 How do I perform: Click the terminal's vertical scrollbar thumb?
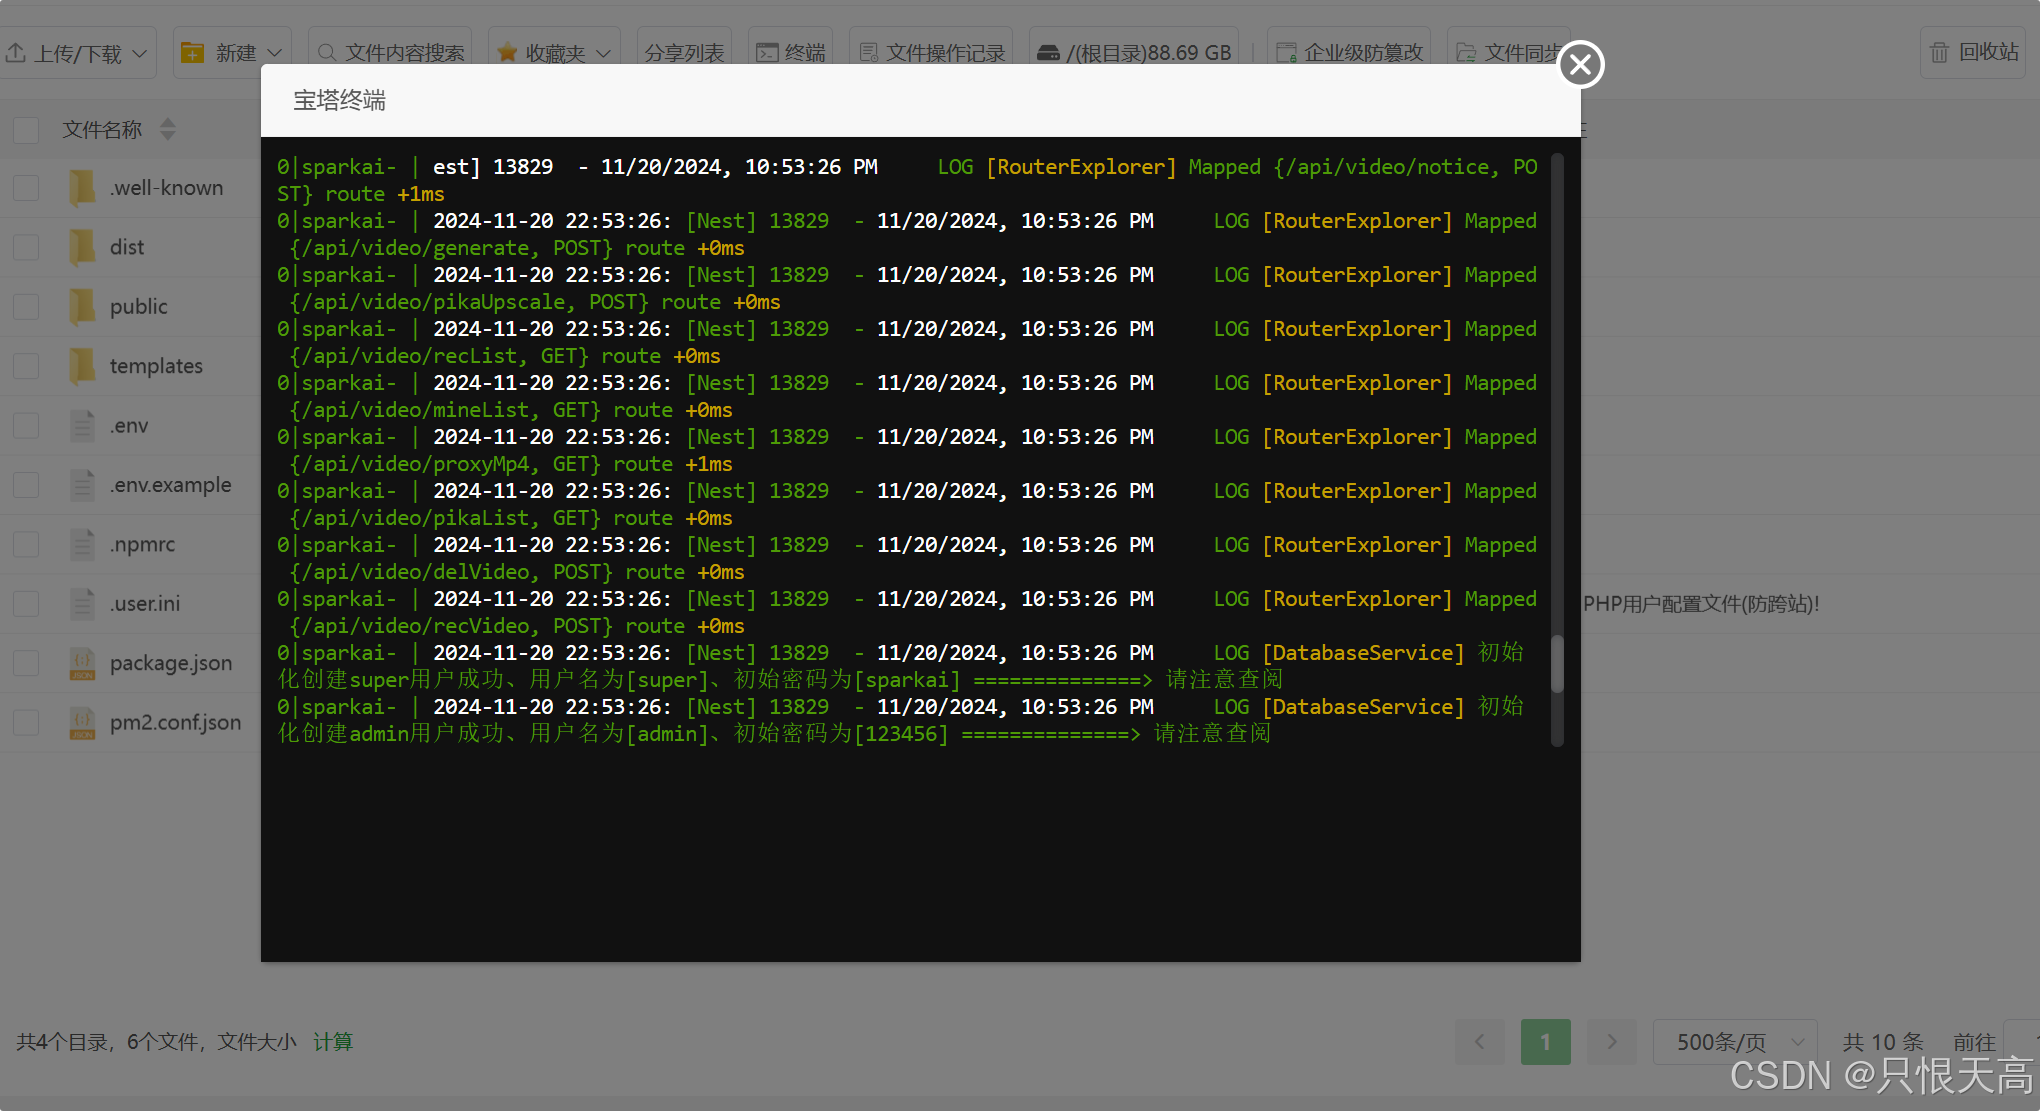pyautogui.click(x=1556, y=664)
